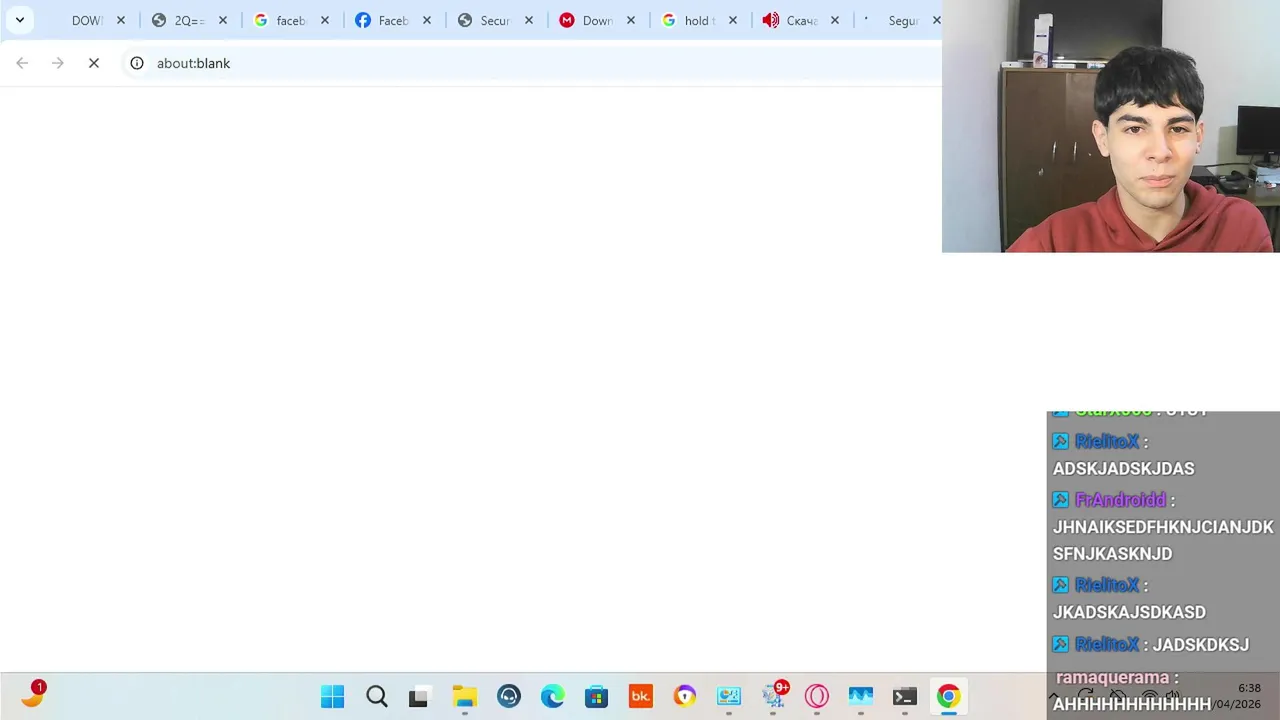1280x720 pixels.
Task: Close the Google 'faceb' tab
Action: (x=325, y=20)
